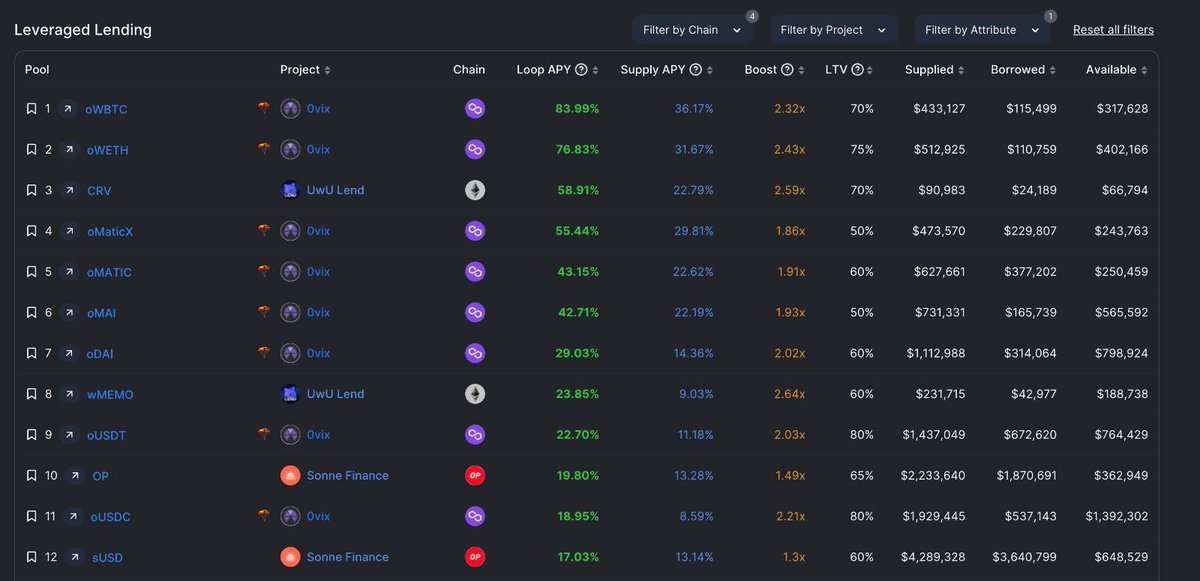This screenshot has width=1200, height=581.
Task: Sort table by Boost arrows
Action: coord(801,70)
